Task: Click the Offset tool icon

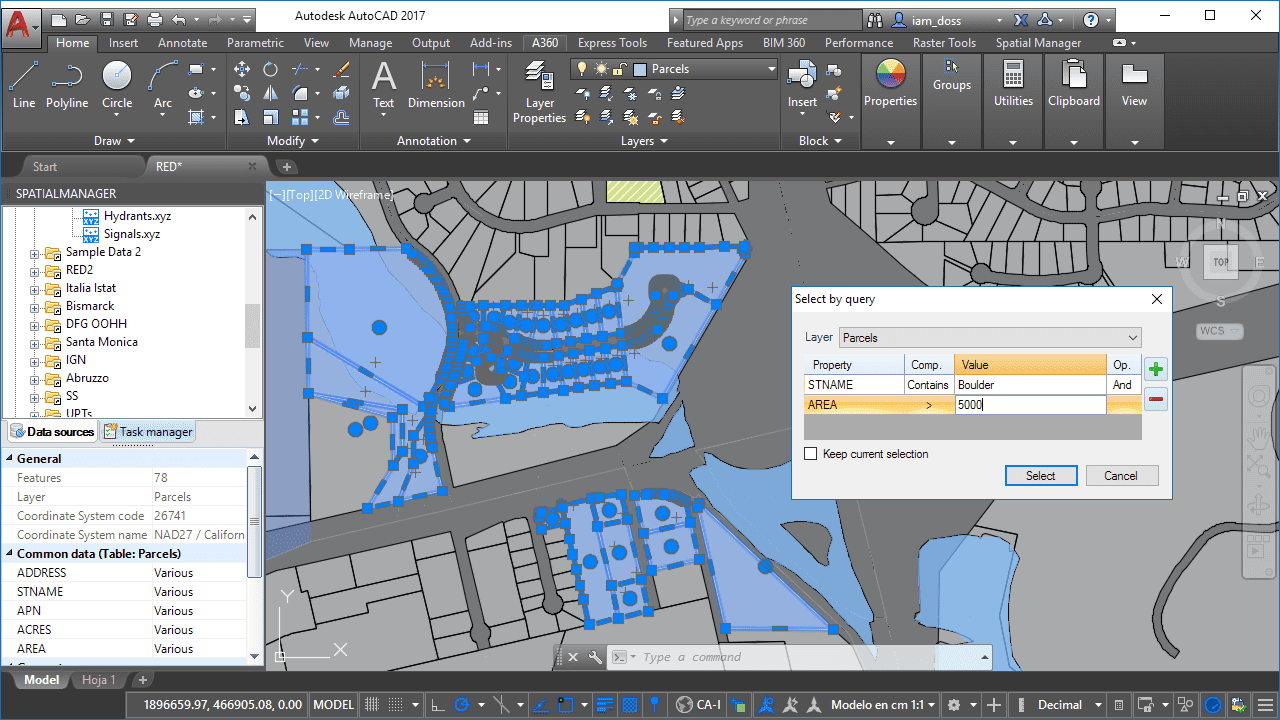Action: (341, 117)
